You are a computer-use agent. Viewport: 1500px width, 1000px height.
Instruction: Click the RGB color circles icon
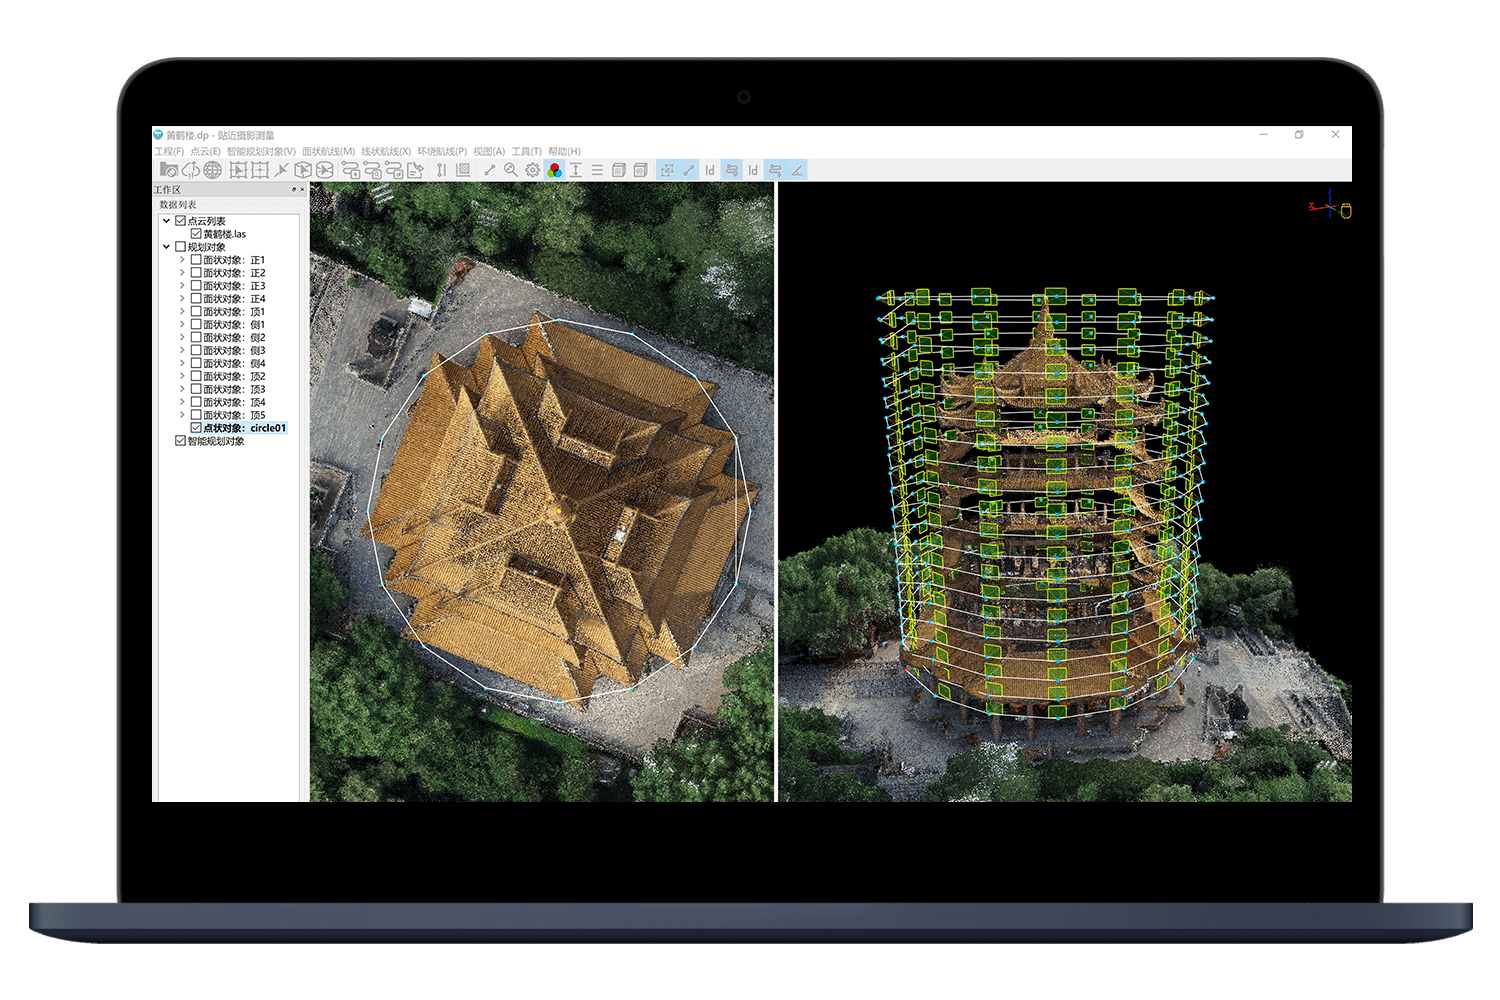click(x=555, y=170)
